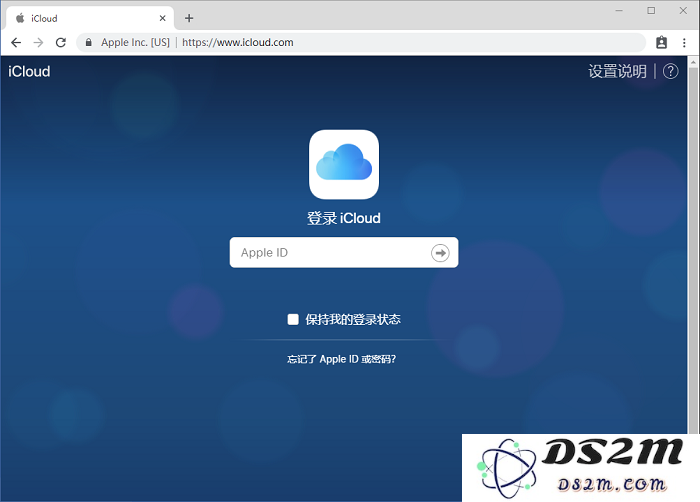Close the iCloud tab

tap(162, 18)
